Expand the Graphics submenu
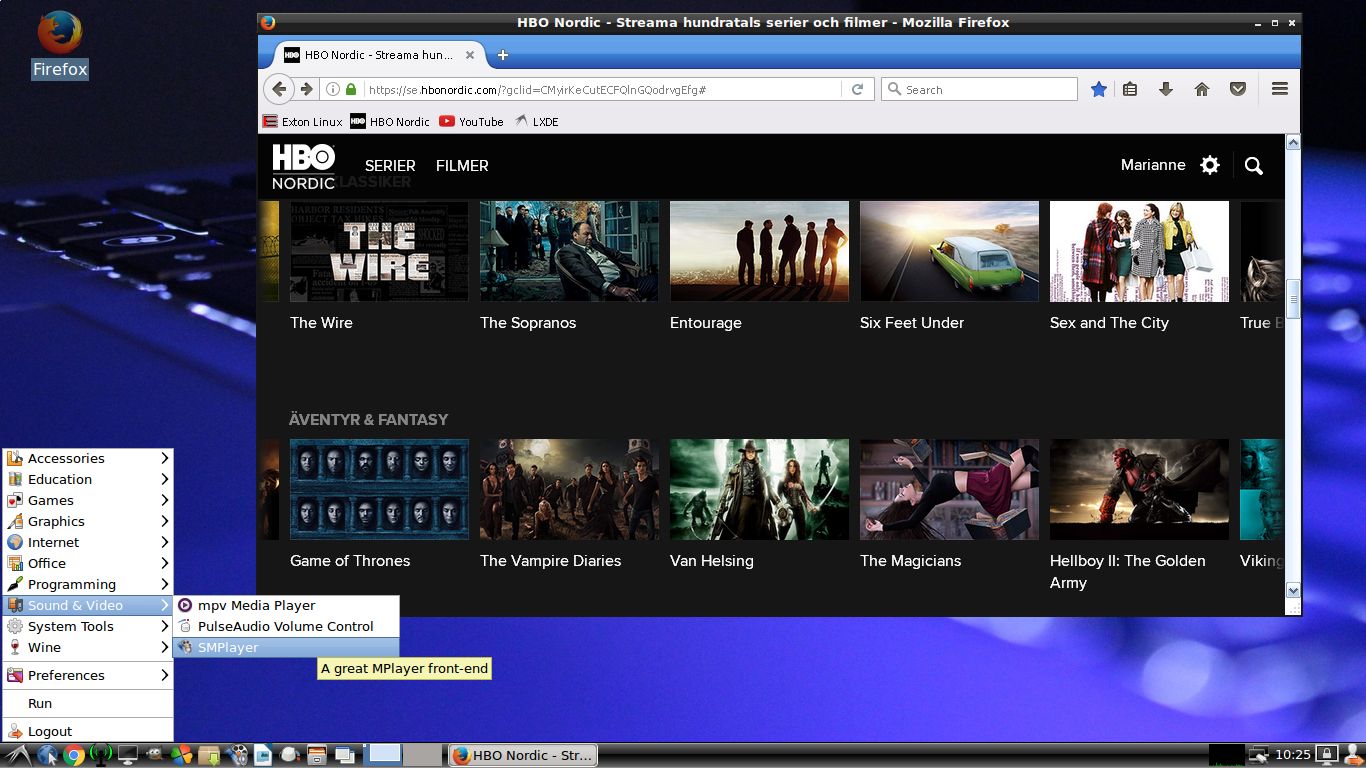 tap(87, 521)
